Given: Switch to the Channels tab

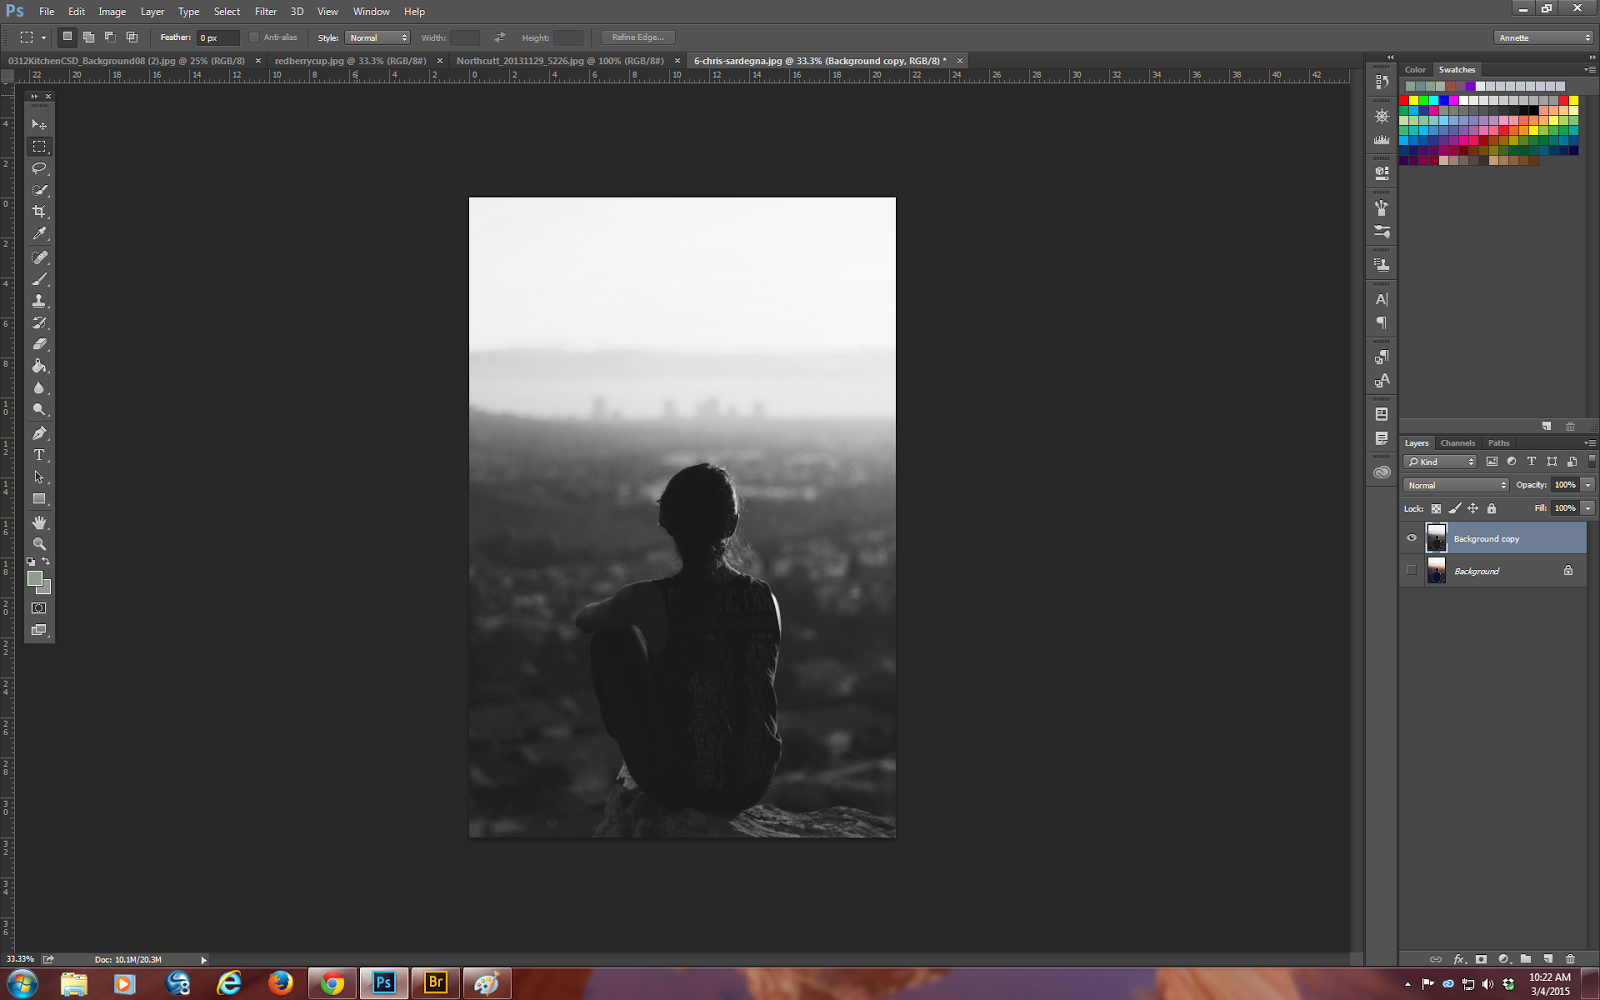Looking at the screenshot, I should click(1457, 443).
